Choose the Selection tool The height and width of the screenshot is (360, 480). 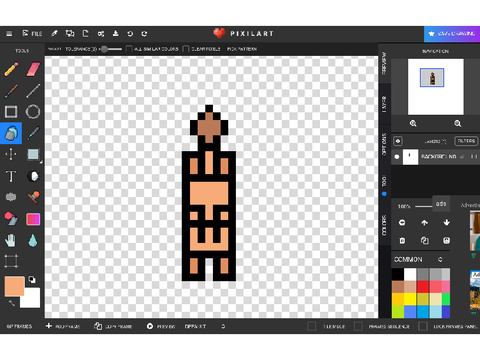point(33,155)
